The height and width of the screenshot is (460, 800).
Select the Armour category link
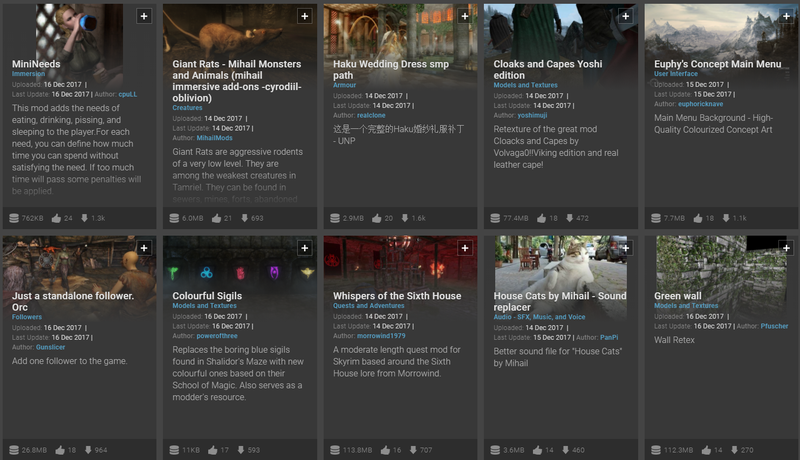coord(344,85)
